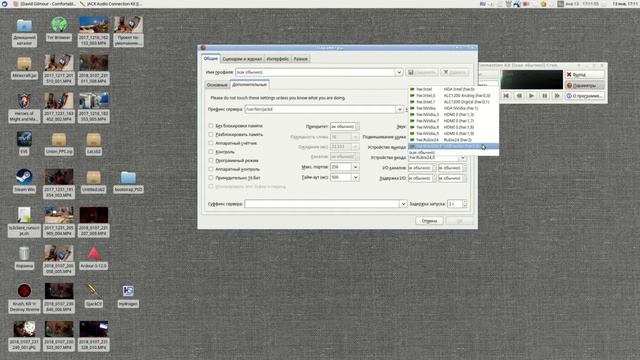640x360 pixels.
Task: Enable Аппаратный контроль checkbox
Action: pyautogui.click(x=211, y=169)
